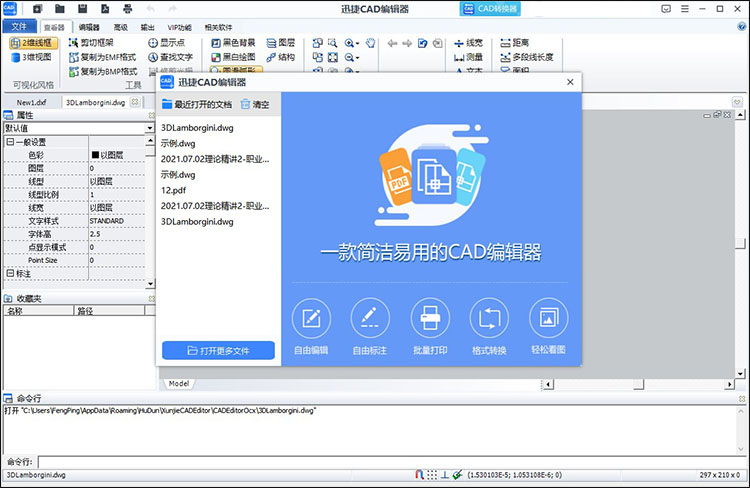This screenshot has width=750, height=488.
Task: Click the fit-to-extents icon
Action: [333, 57]
